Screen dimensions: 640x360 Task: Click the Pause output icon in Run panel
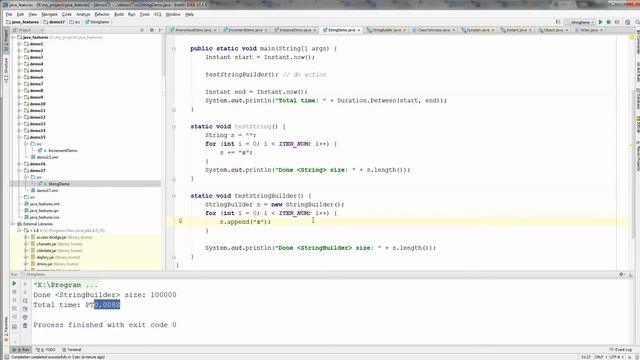pos(14,300)
